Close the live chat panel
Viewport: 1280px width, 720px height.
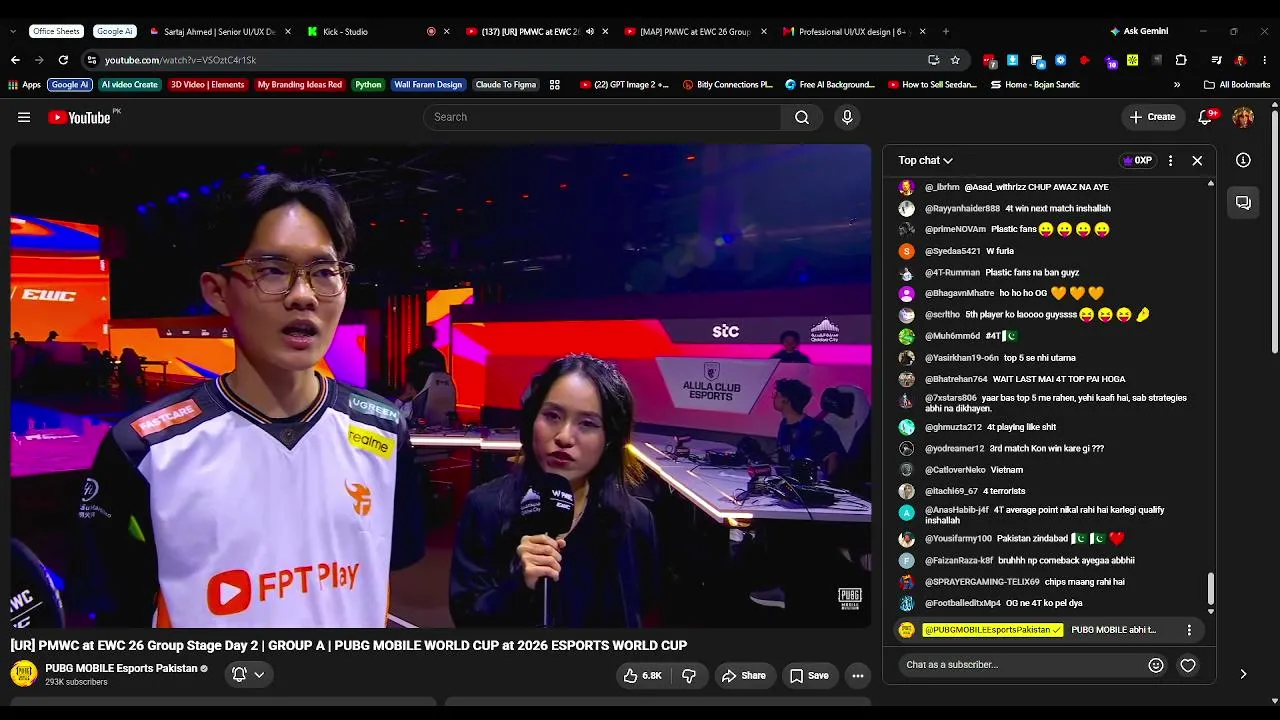coord(1197,160)
